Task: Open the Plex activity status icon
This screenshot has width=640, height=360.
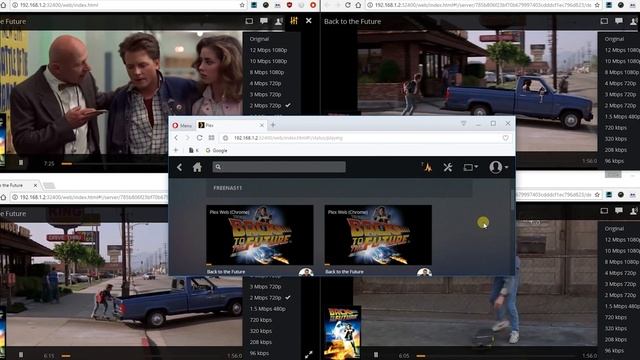Action: tap(427, 167)
